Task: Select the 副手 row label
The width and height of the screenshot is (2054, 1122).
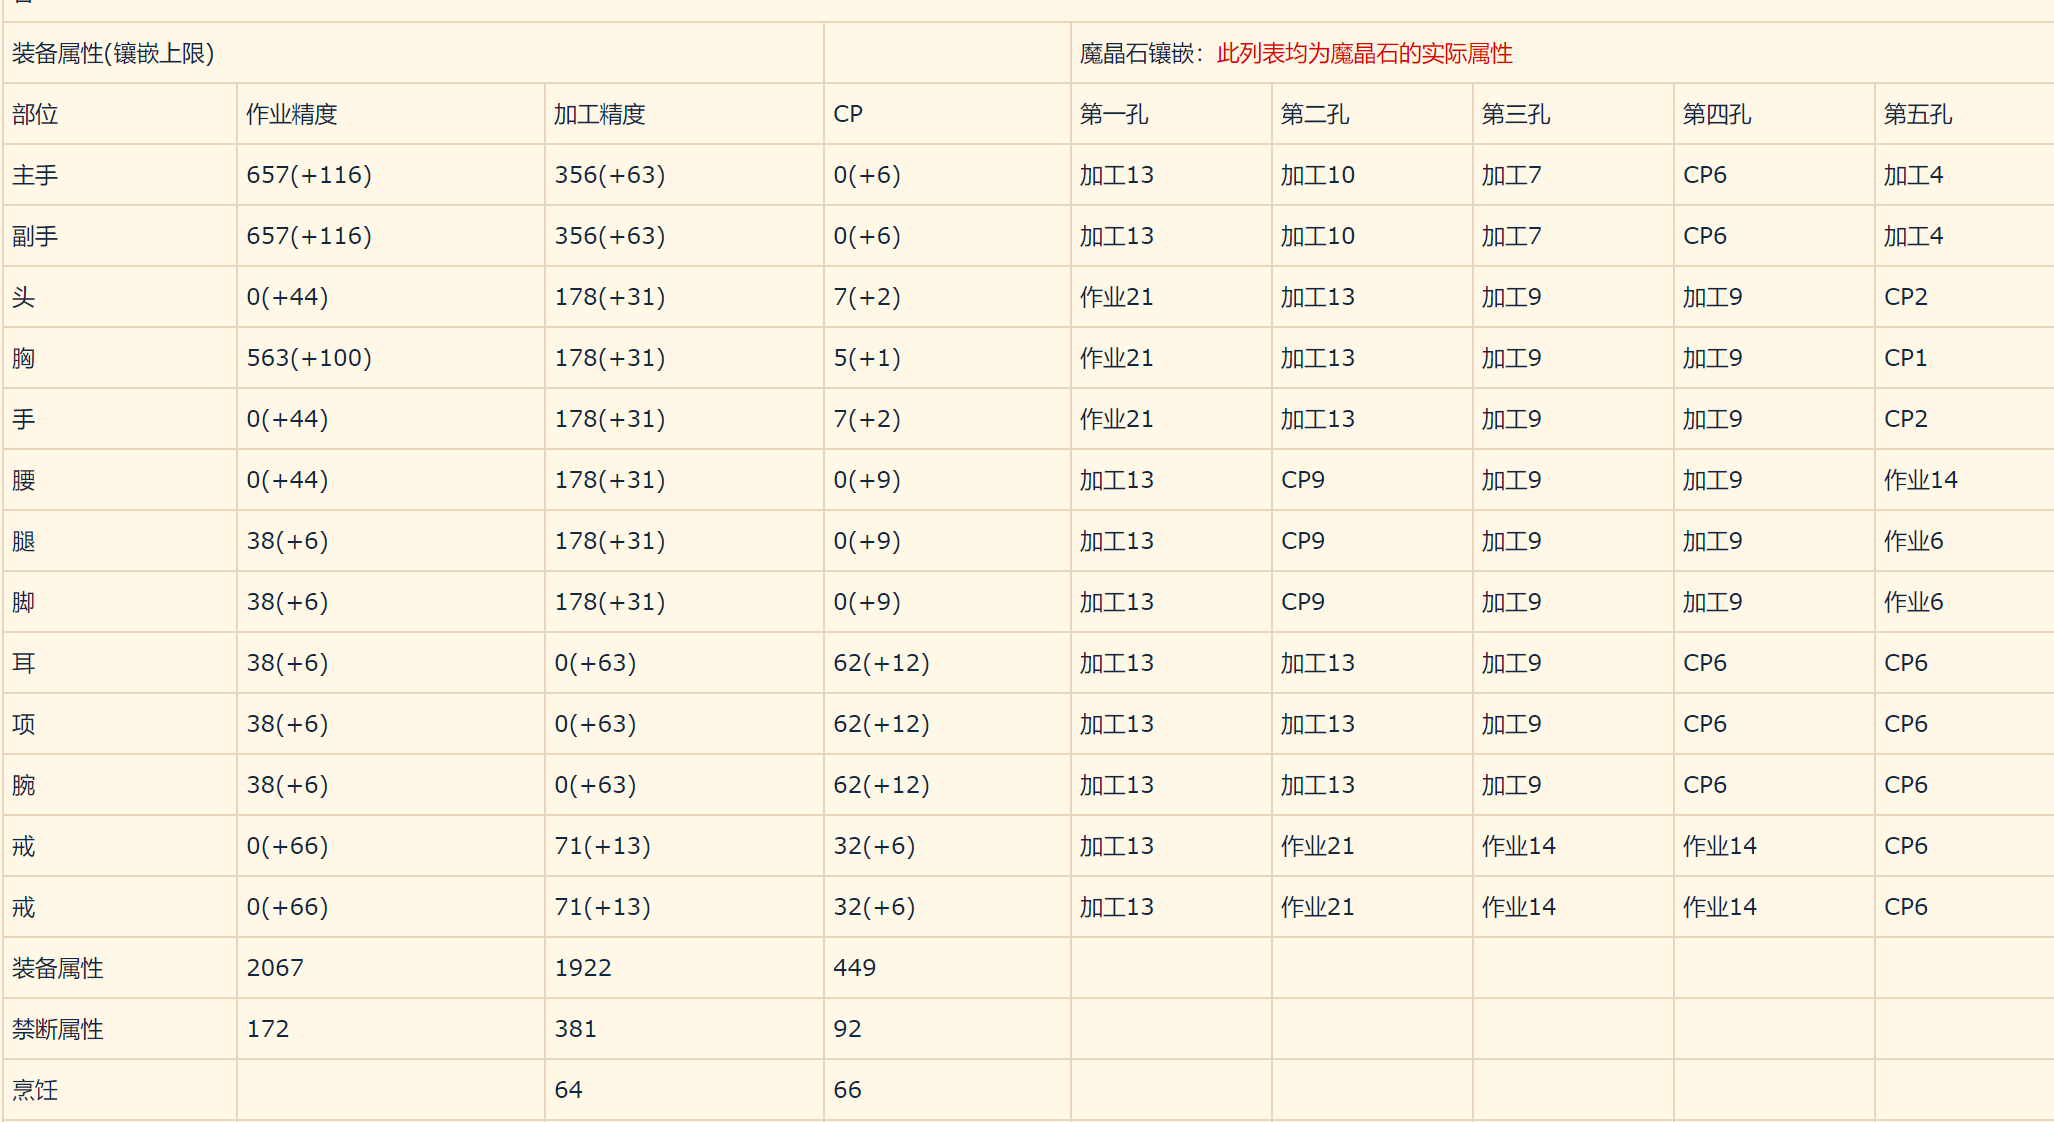Action: tap(35, 236)
